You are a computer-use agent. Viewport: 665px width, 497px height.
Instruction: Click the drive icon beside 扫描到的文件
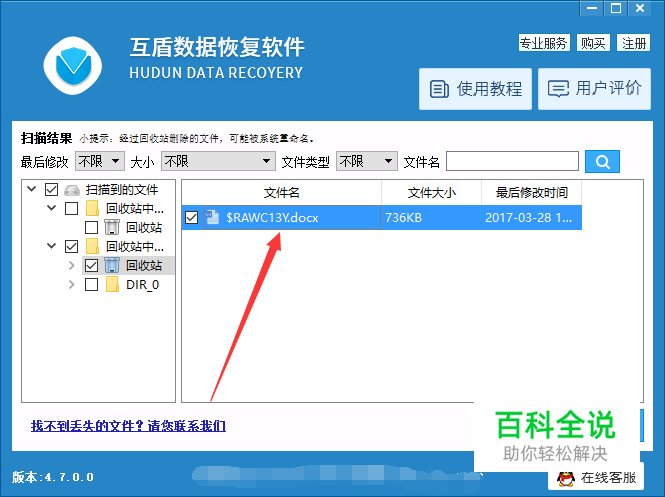[x=72, y=190]
